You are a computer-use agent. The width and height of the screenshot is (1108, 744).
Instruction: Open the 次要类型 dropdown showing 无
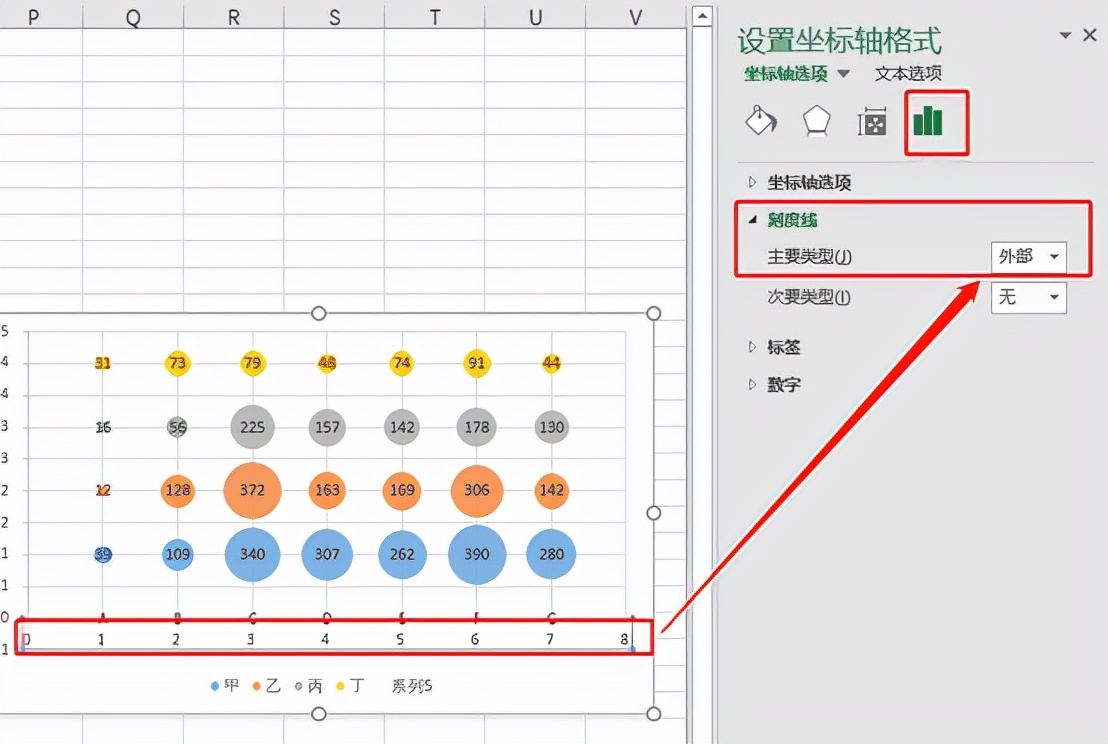[x=1029, y=297]
